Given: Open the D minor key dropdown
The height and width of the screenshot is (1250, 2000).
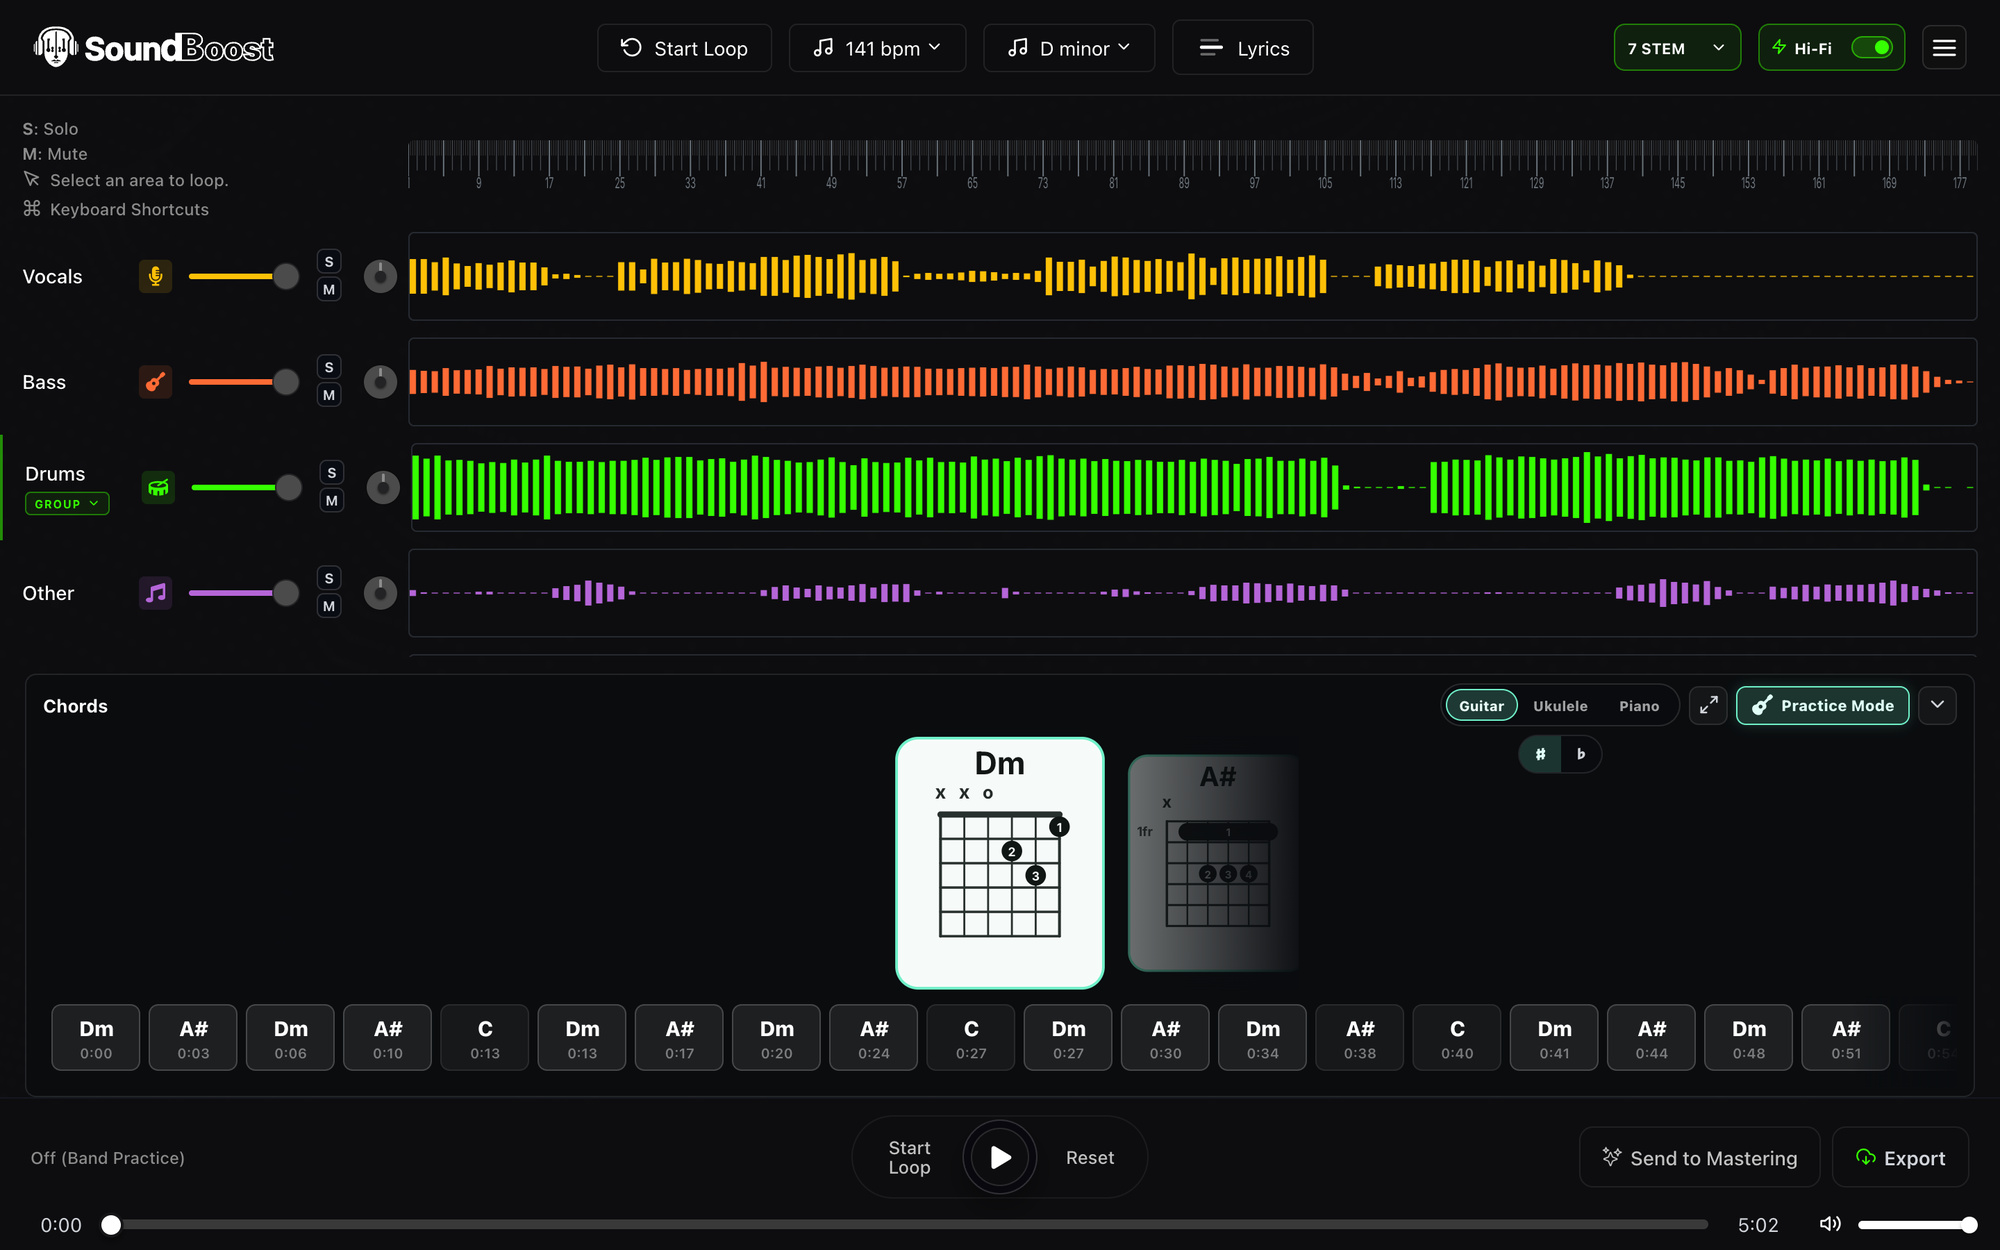Looking at the screenshot, I should pyautogui.click(x=1069, y=48).
